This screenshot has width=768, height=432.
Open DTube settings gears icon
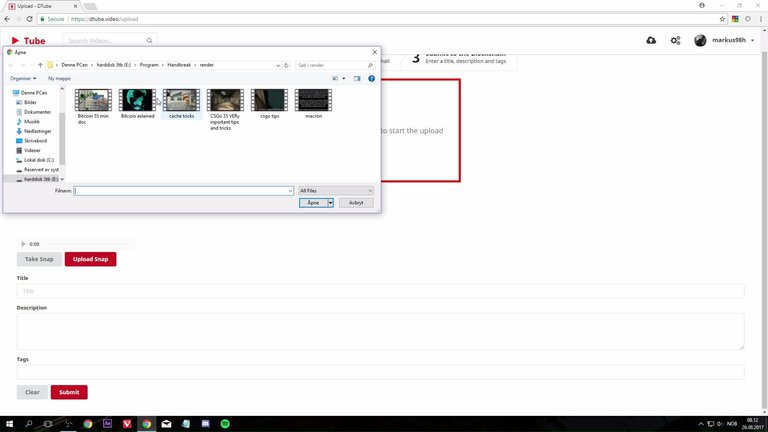coord(675,40)
